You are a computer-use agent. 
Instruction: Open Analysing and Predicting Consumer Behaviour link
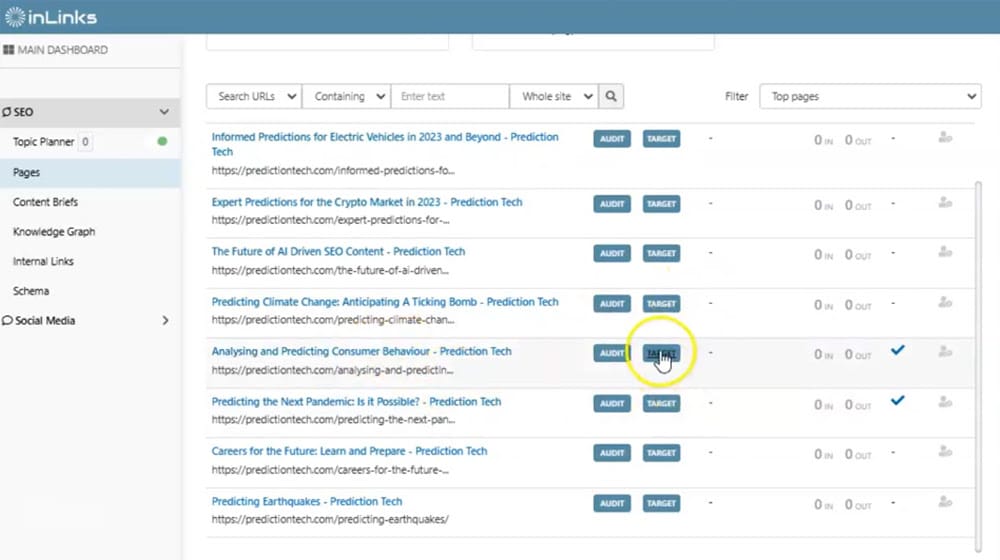click(361, 351)
